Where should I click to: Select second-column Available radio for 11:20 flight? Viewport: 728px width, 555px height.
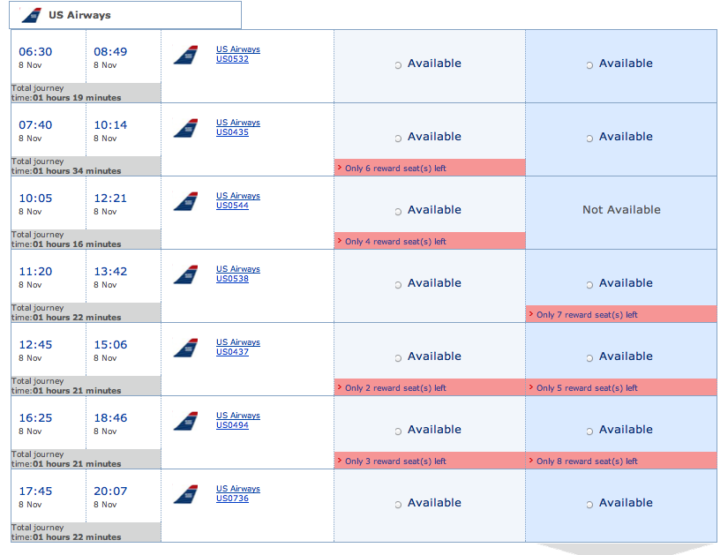point(589,285)
